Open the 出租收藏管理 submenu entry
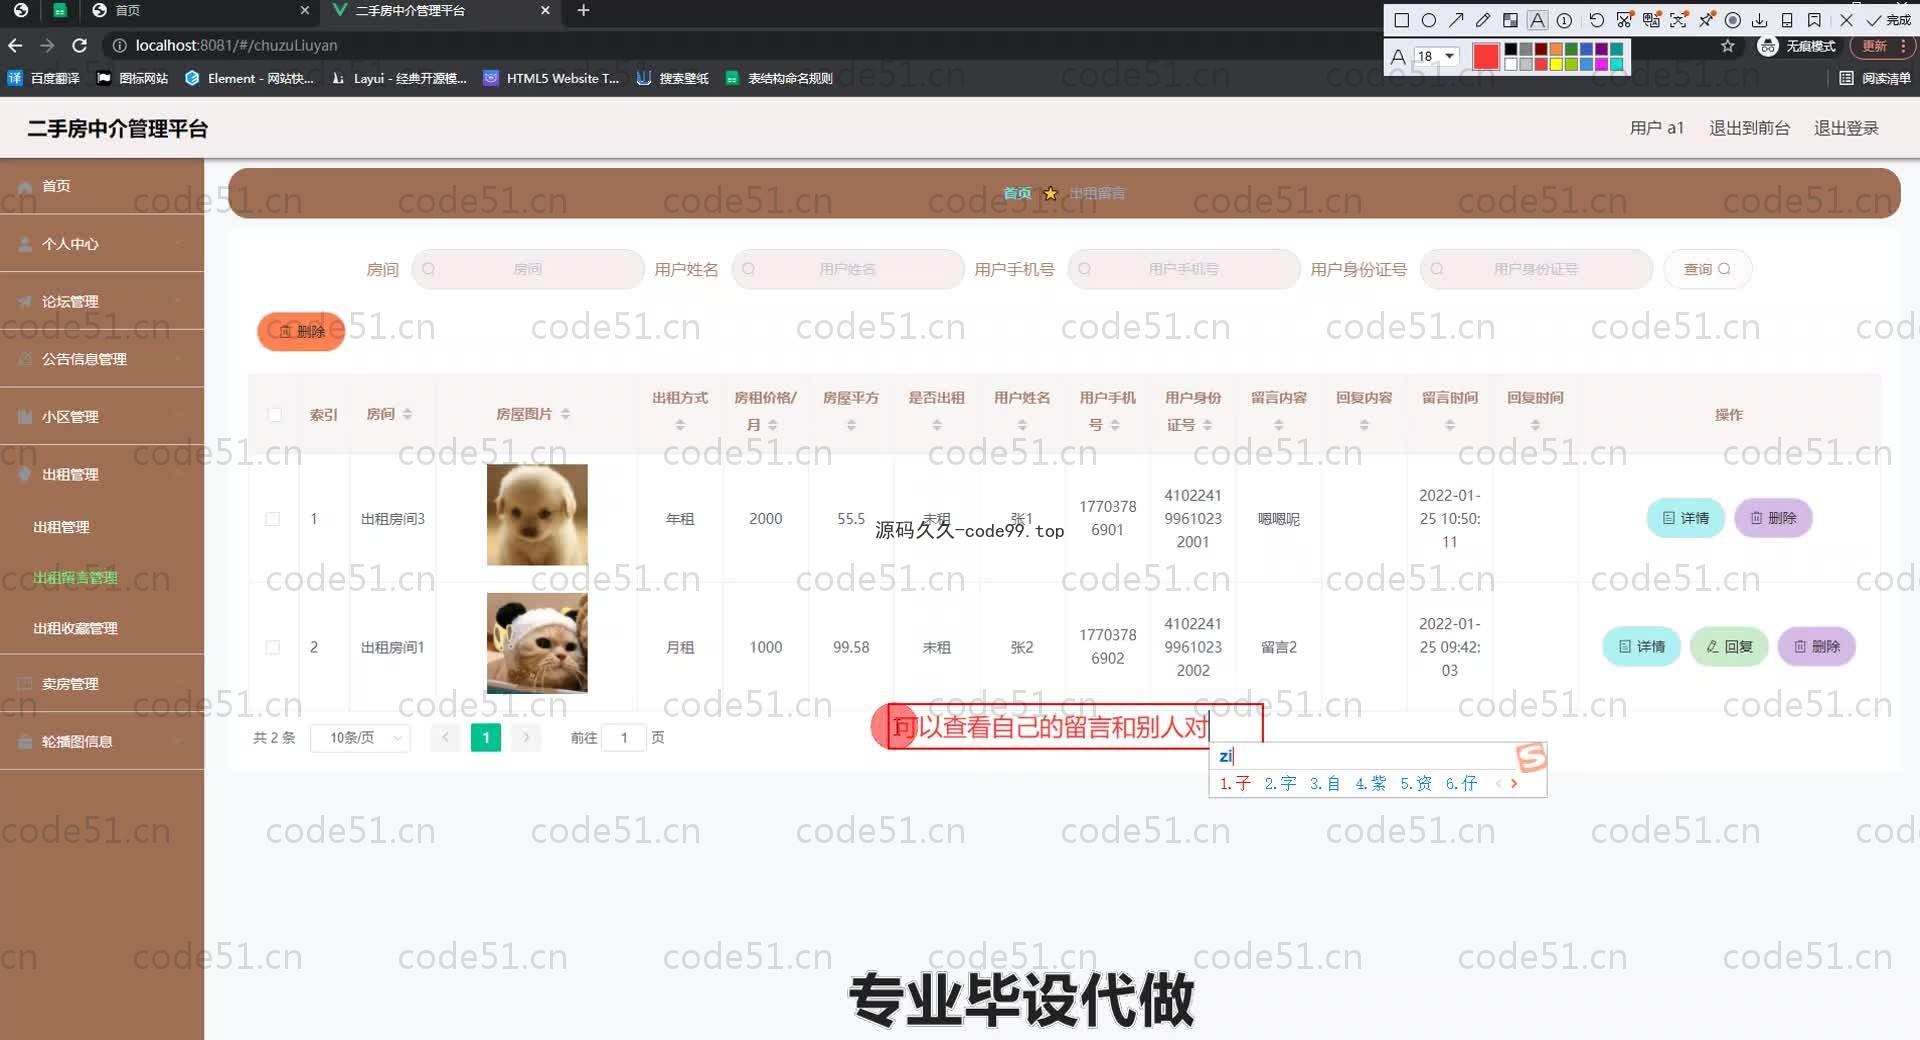The height and width of the screenshot is (1040, 1920). 102,628
